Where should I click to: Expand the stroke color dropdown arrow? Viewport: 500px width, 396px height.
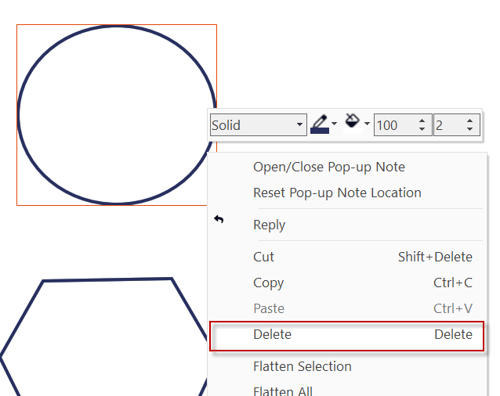point(334,124)
